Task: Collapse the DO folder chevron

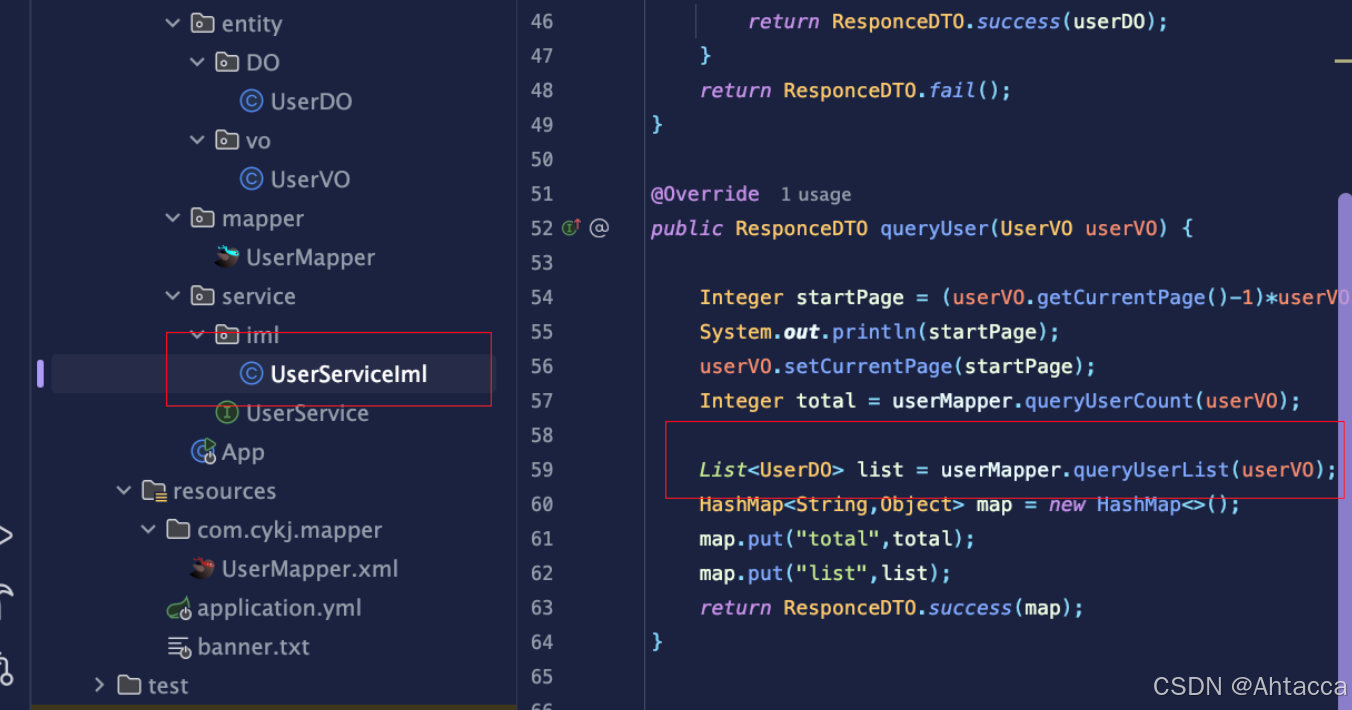Action: click(x=198, y=62)
